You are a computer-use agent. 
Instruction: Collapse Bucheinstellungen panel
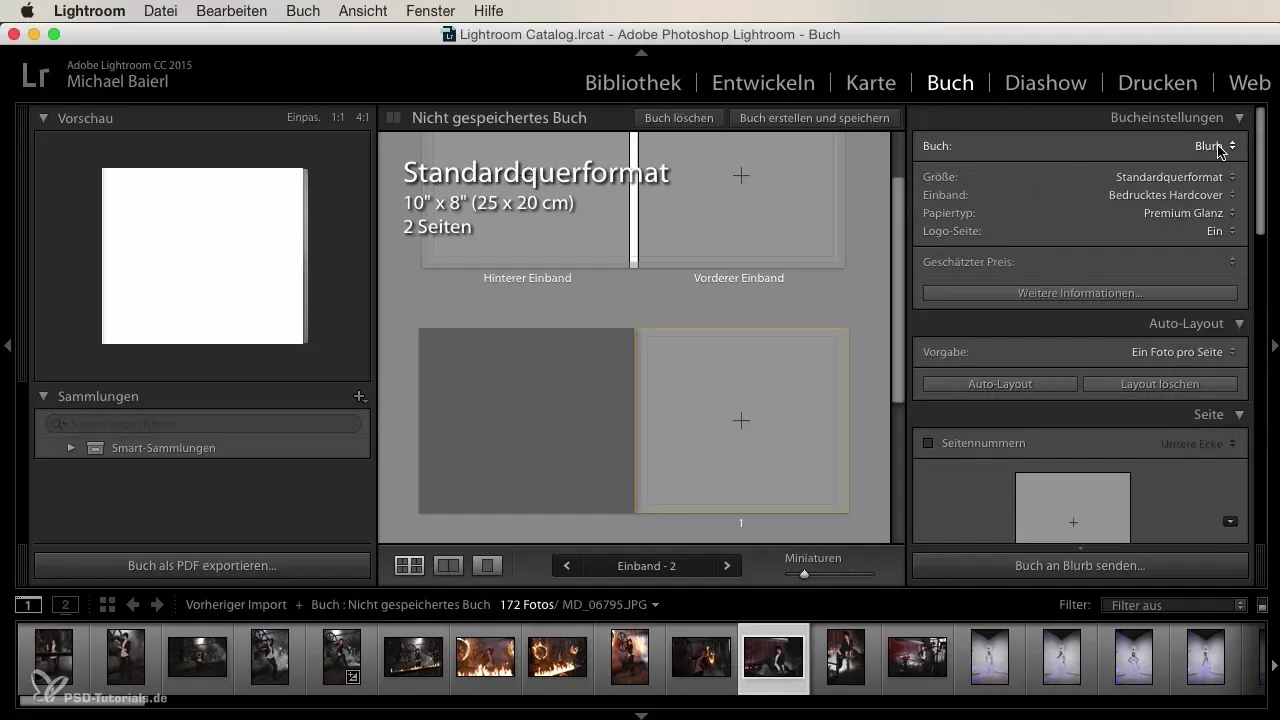click(x=1239, y=117)
